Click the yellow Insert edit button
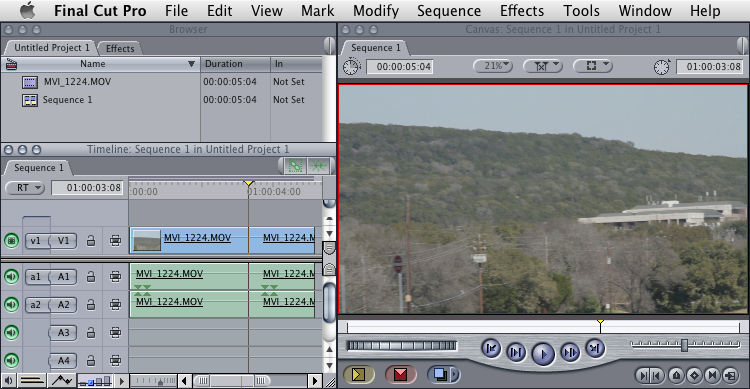This screenshot has width=750, height=389. 358,374
